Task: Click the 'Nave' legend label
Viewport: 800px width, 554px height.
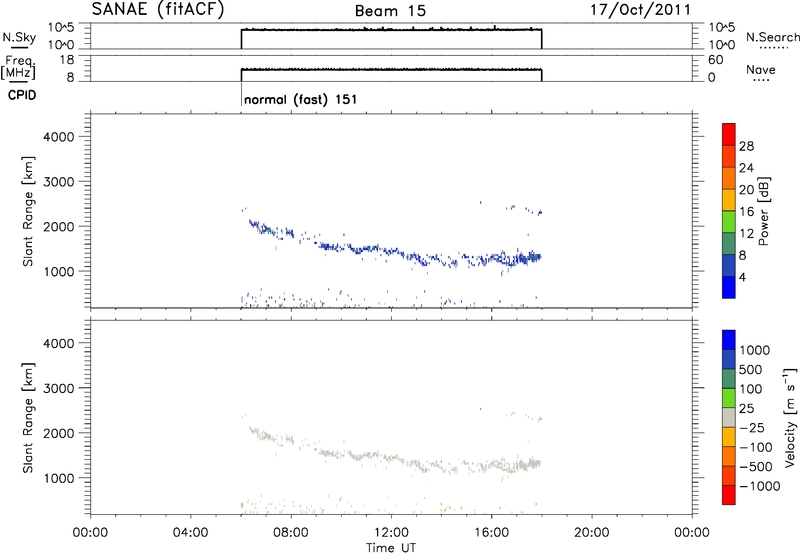Action: pos(761,69)
